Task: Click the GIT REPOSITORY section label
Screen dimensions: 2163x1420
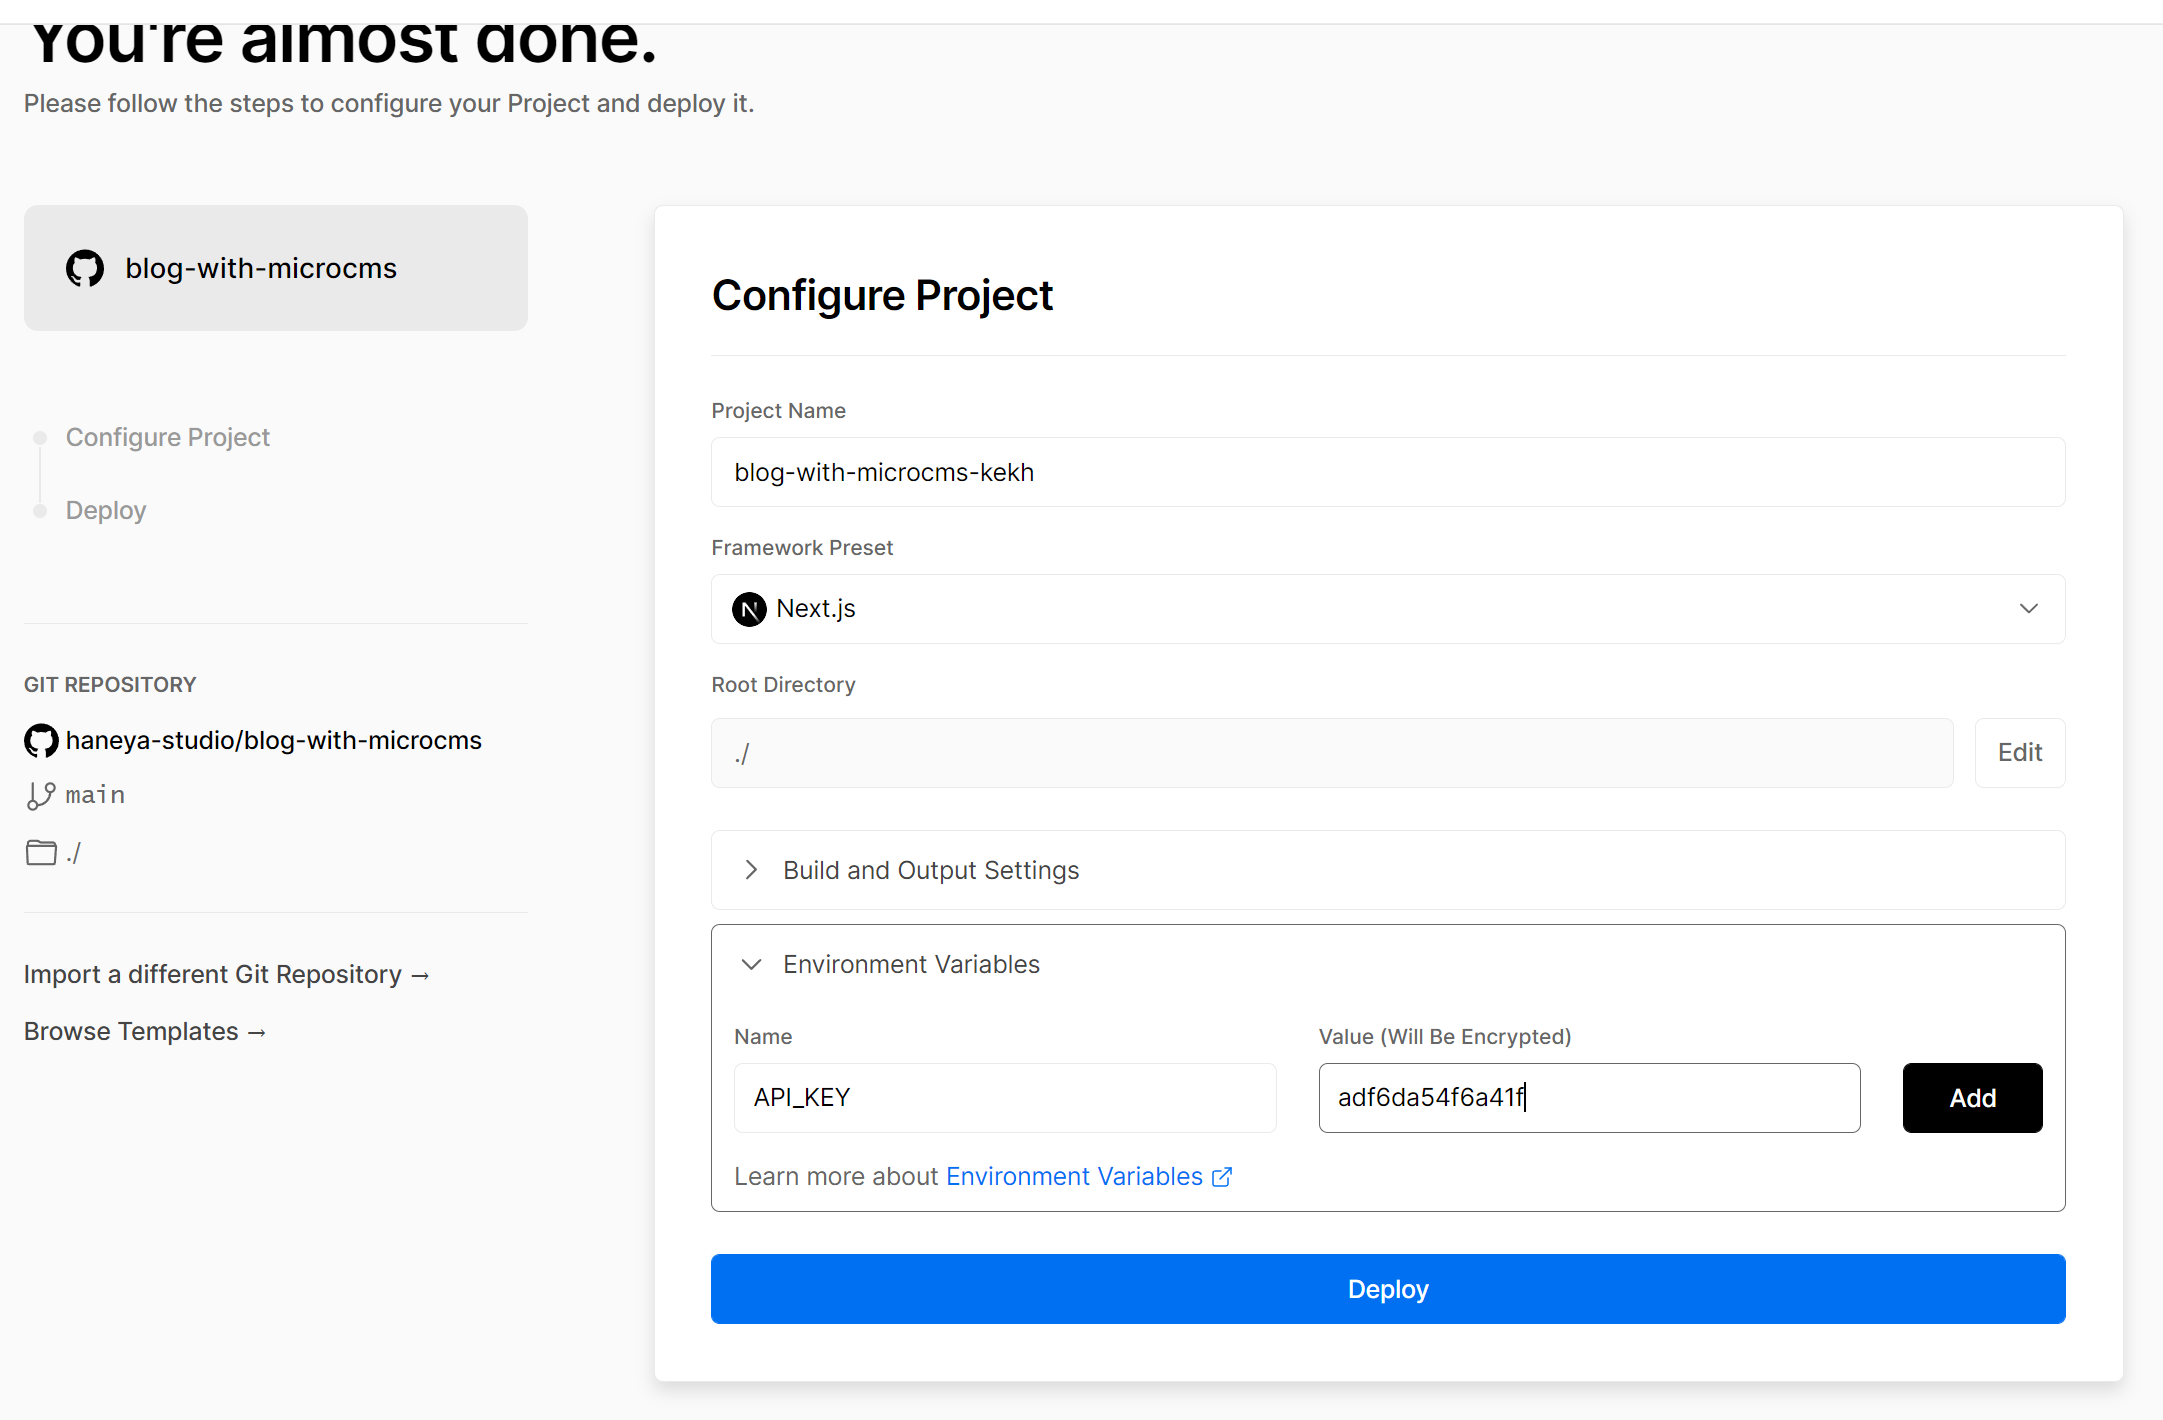Action: pyautogui.click(x=110, y=685)
